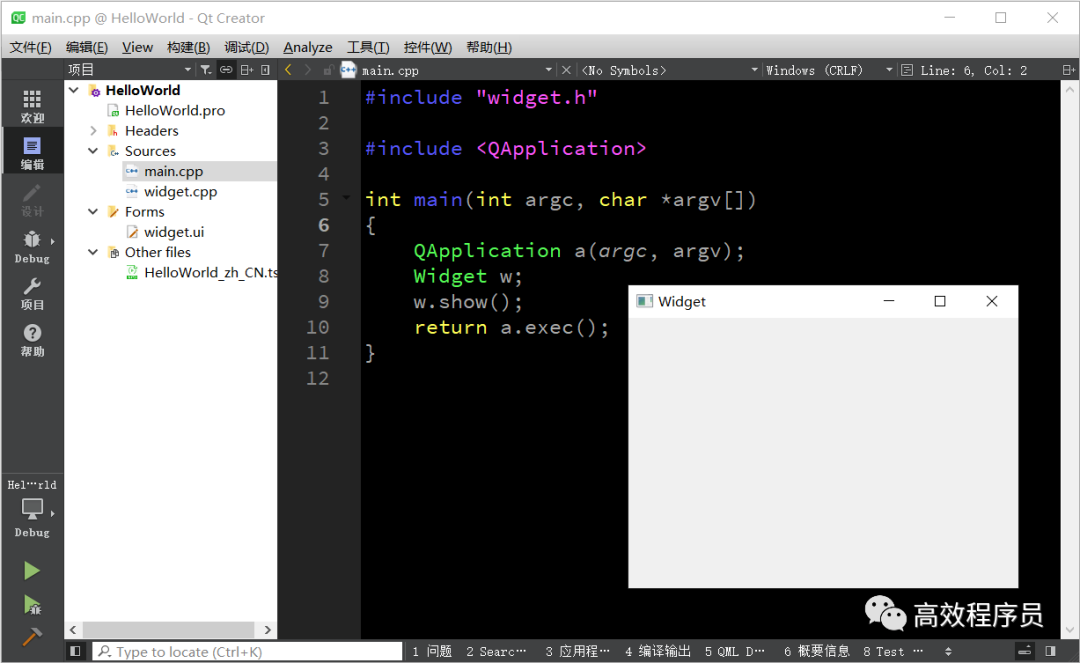Open the 帮助(H) menu
1080x663 pixels.
tap(489, 48)
